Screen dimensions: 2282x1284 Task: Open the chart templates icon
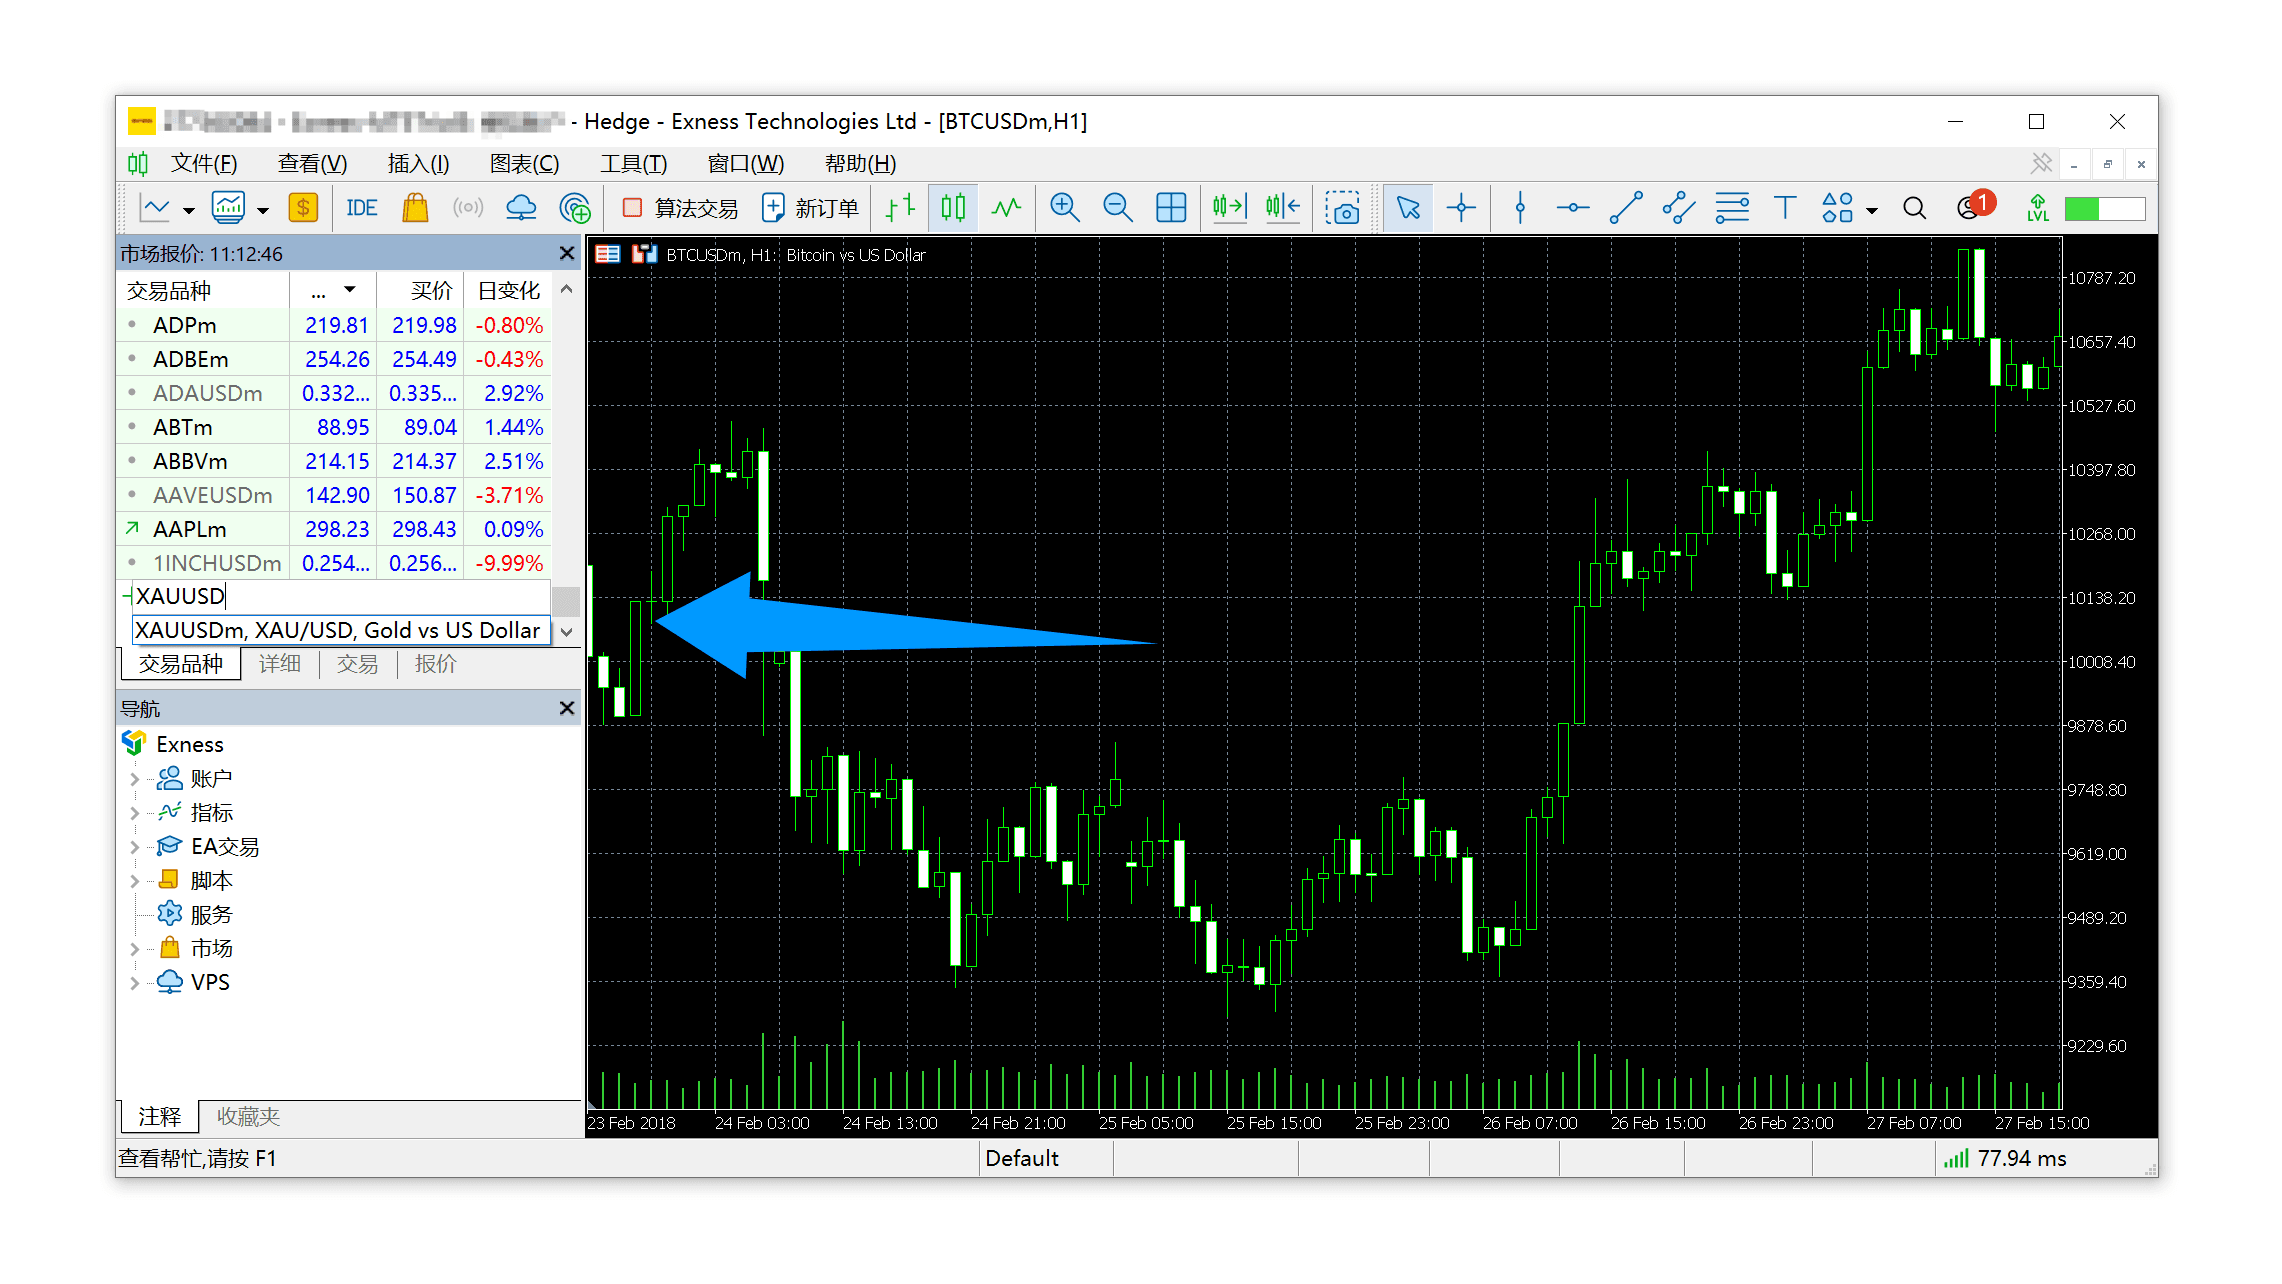click(x=228, y=208)
